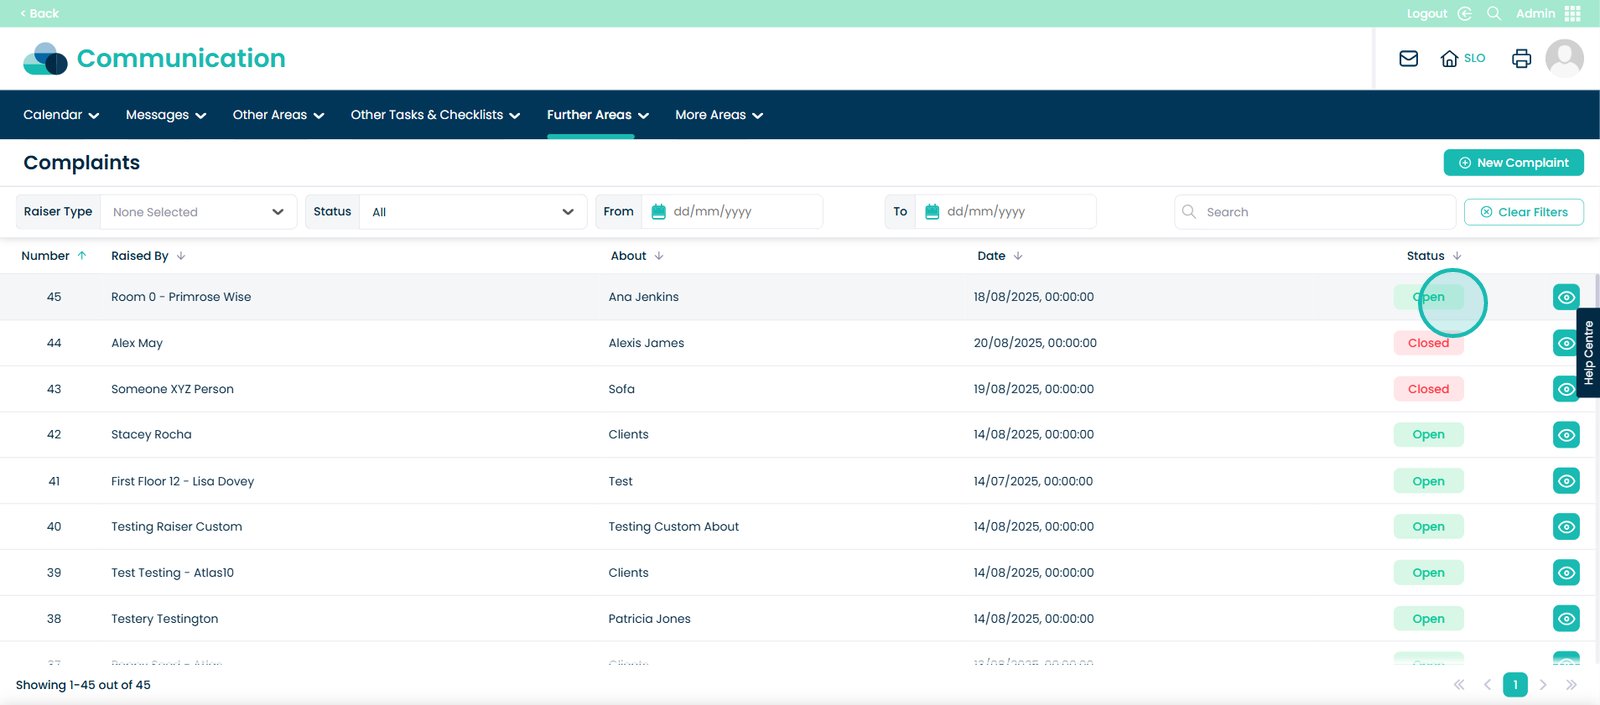Click the Logout icon

point(1464,14)
